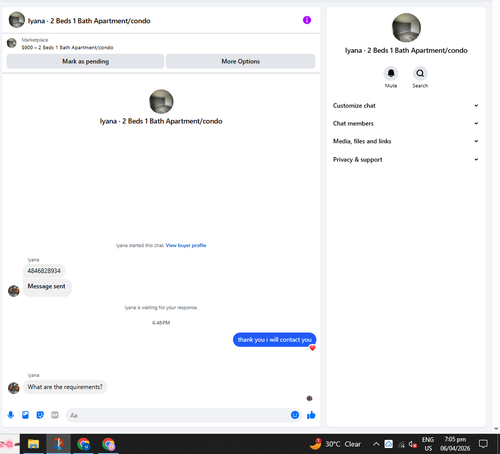Click the $900 listing title text
This screenshot has height=454, width=500.
(67, 48)
